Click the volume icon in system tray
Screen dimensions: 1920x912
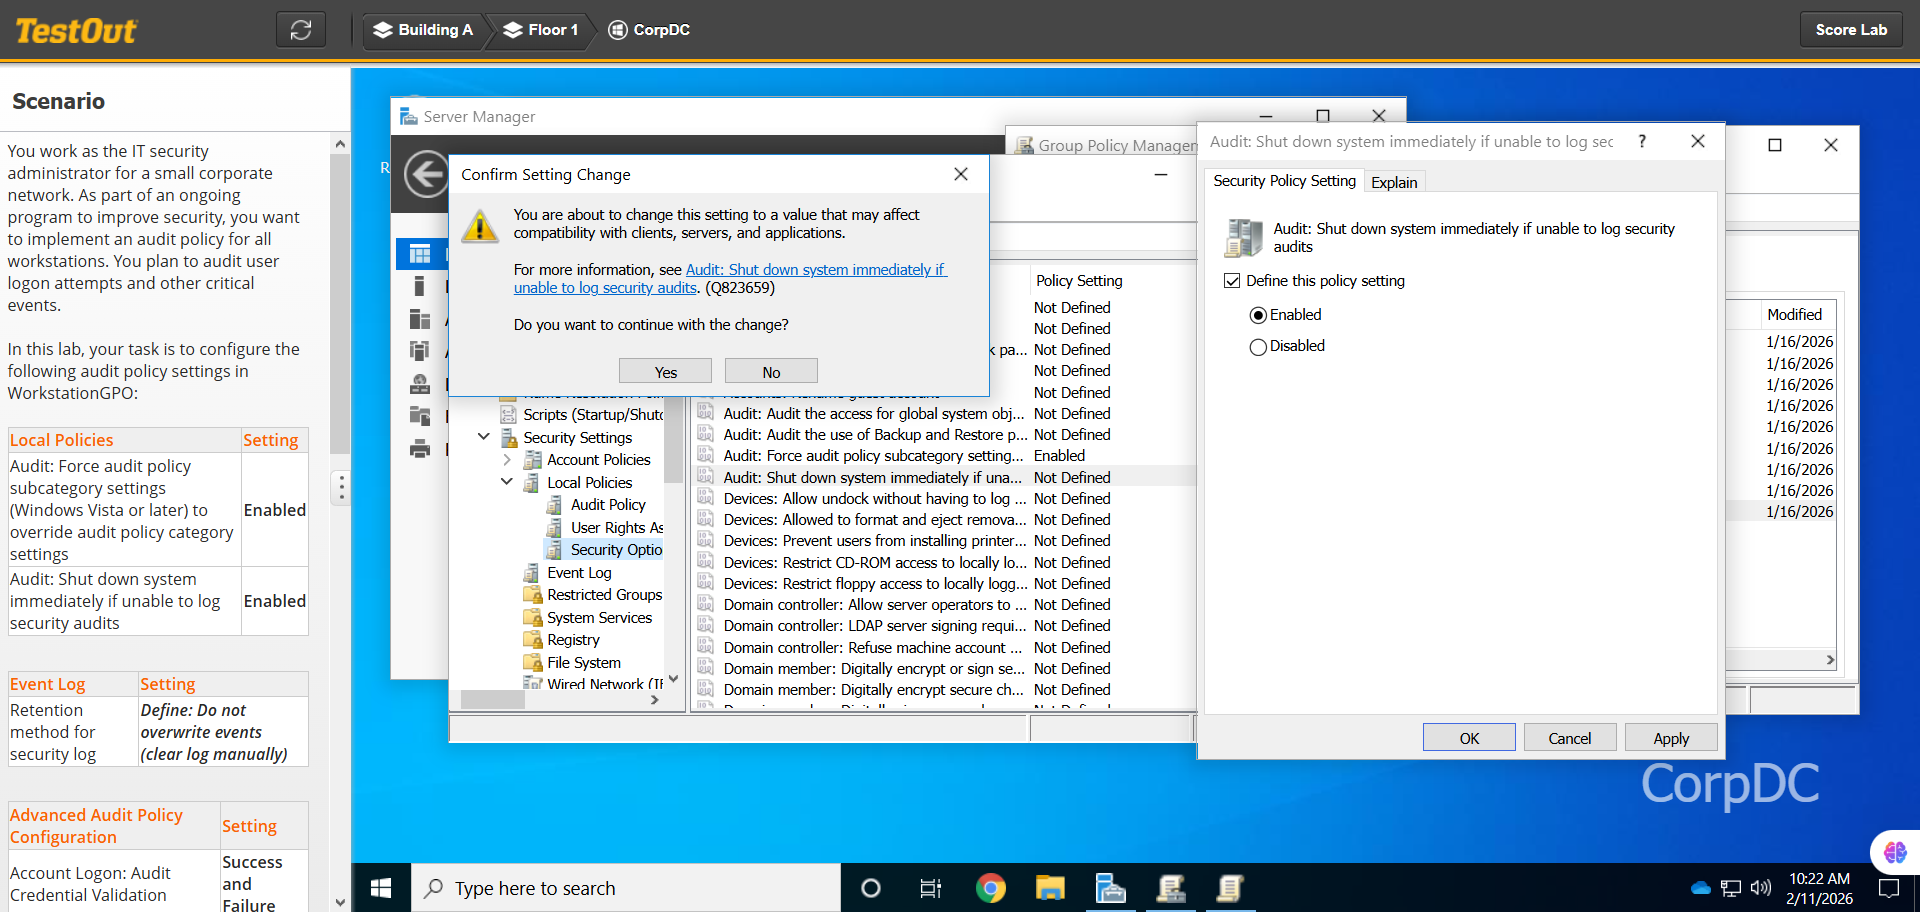[1761, 888]
